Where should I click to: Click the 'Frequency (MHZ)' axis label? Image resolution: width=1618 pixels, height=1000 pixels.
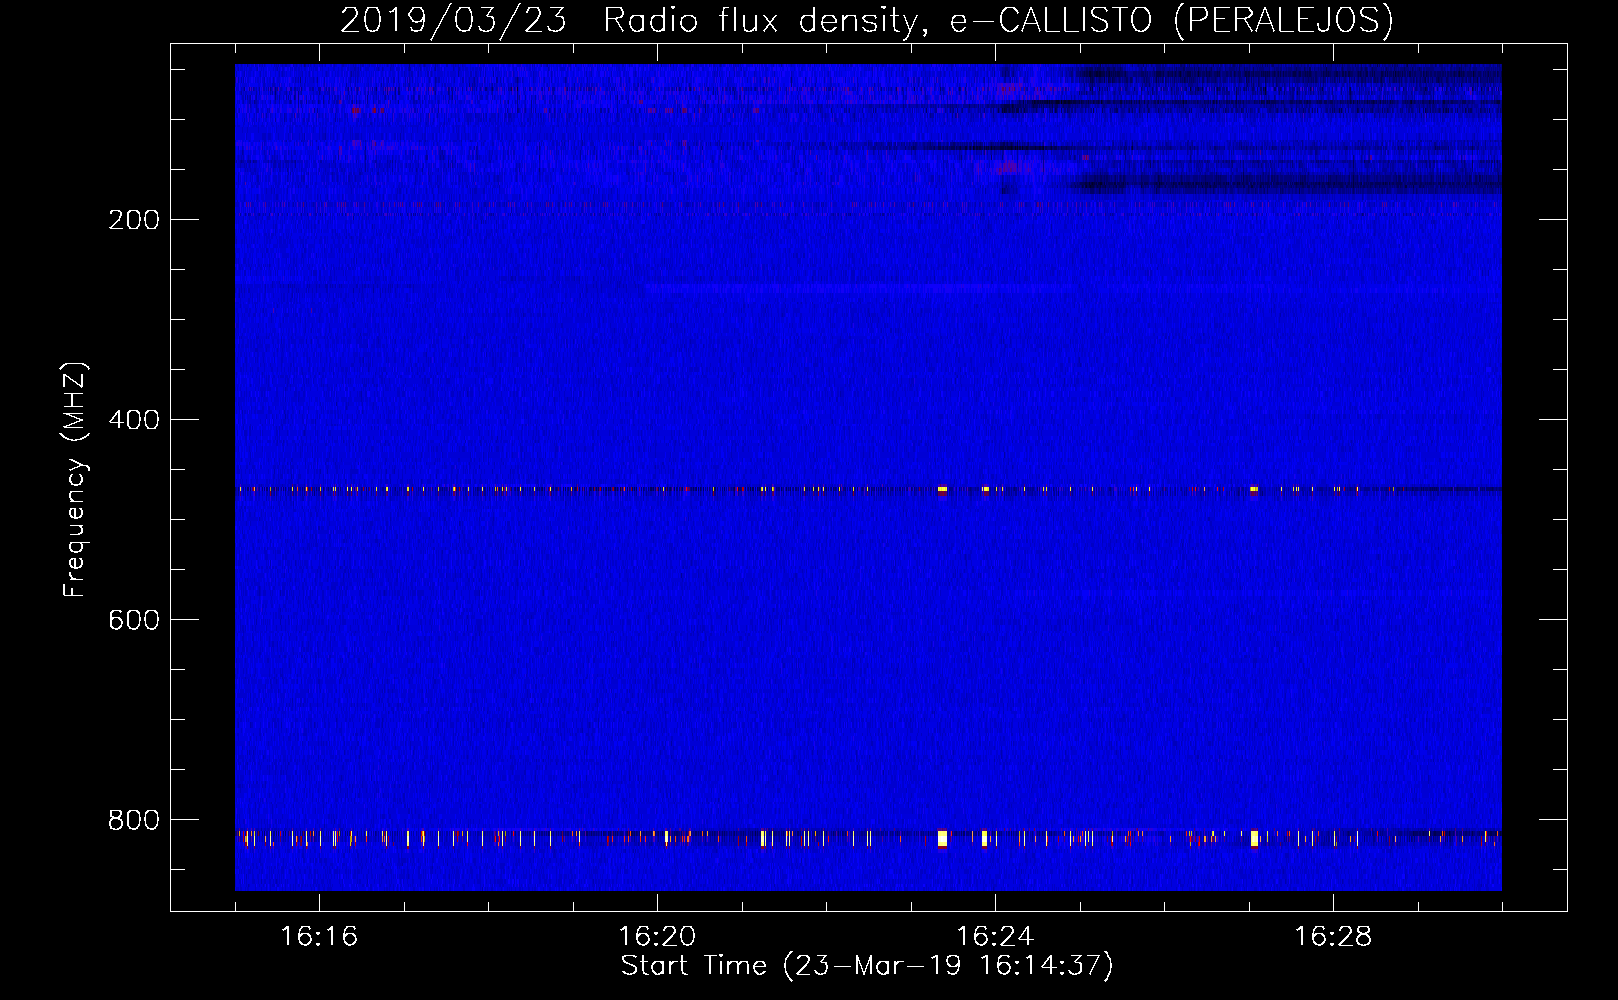pos(75,480)
